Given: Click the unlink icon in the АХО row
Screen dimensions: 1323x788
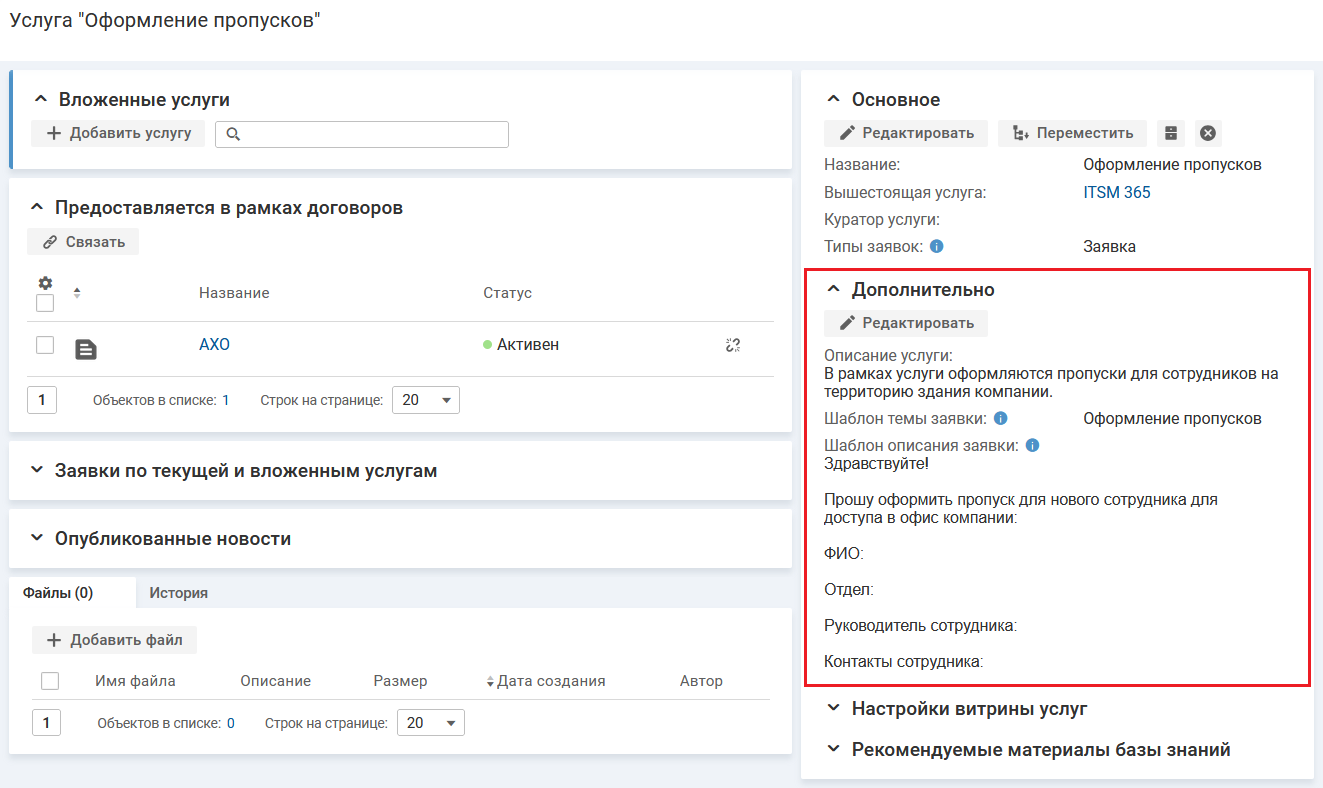Looking at the screenshot, I should point(732,345).
